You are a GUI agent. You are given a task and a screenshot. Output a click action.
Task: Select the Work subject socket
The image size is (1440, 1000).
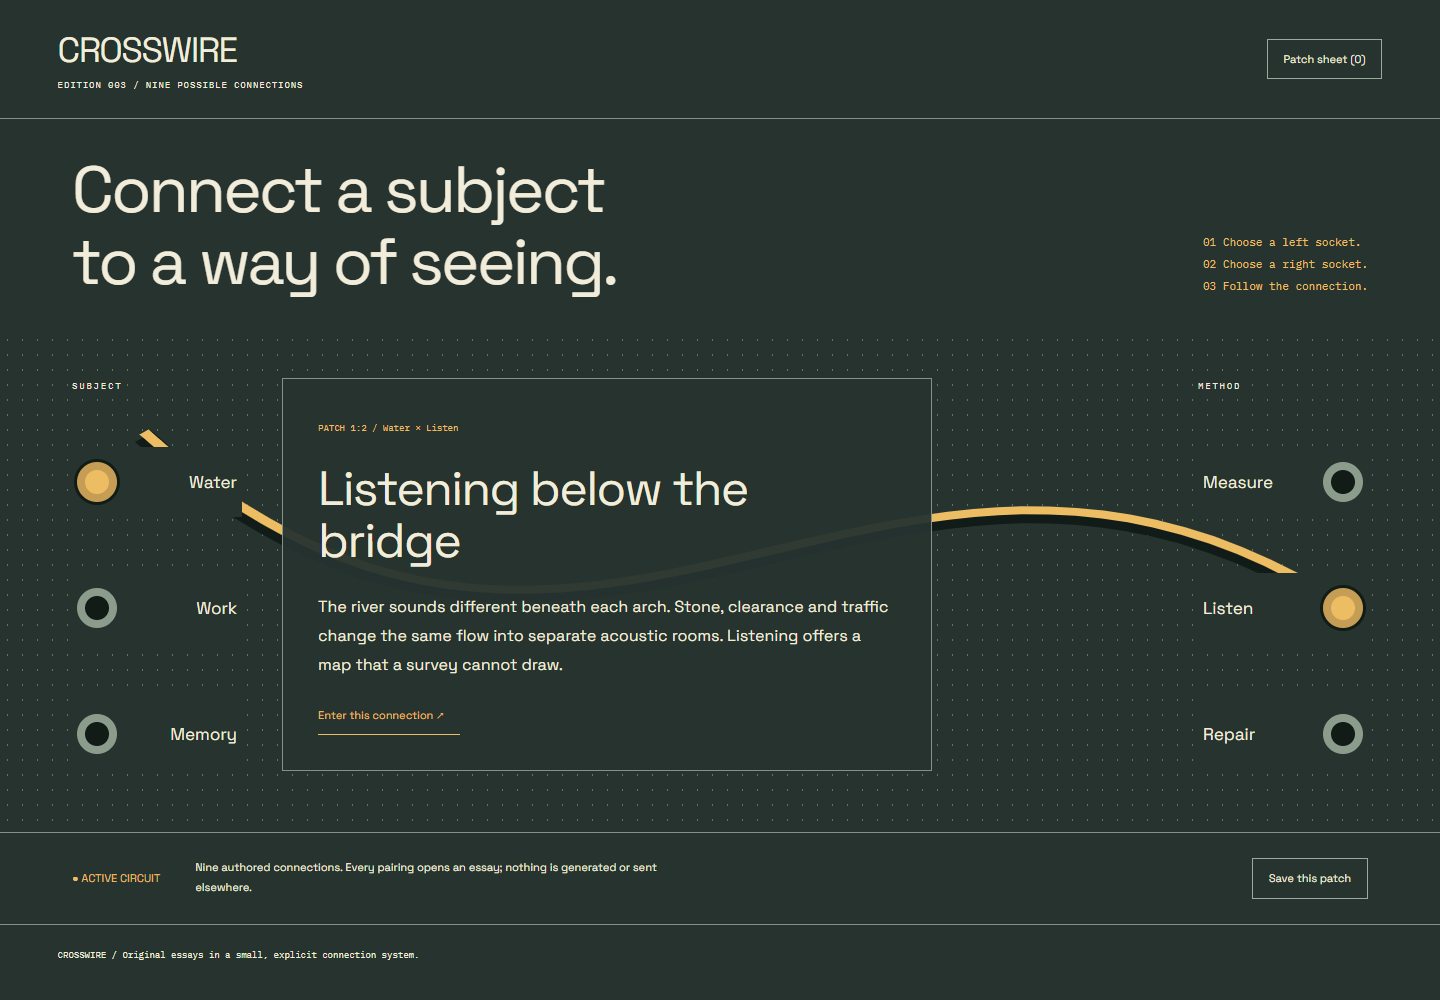point(97,608)
